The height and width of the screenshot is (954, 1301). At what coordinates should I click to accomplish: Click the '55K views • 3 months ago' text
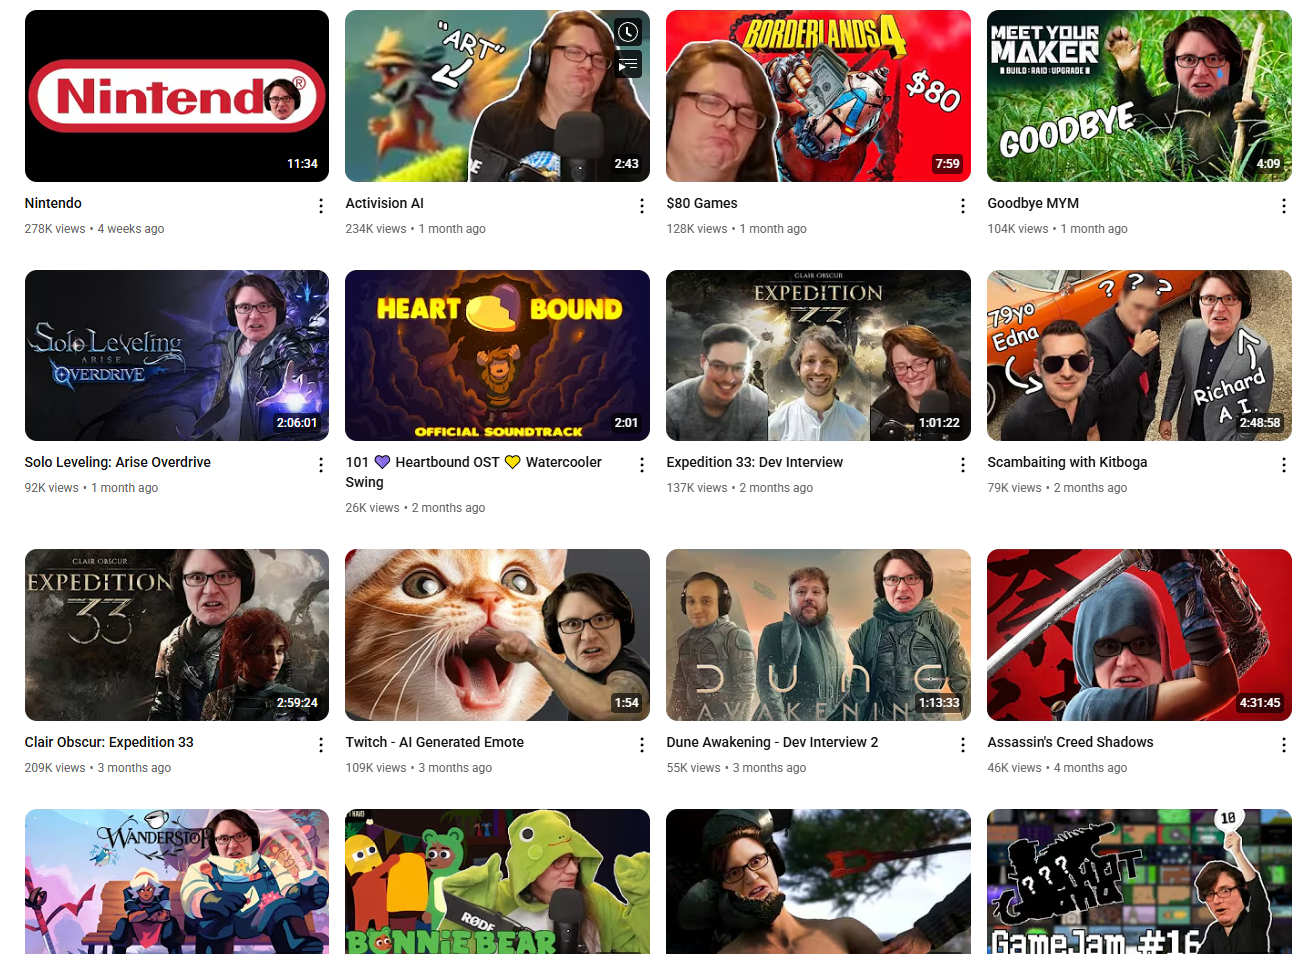click(736, 768)
